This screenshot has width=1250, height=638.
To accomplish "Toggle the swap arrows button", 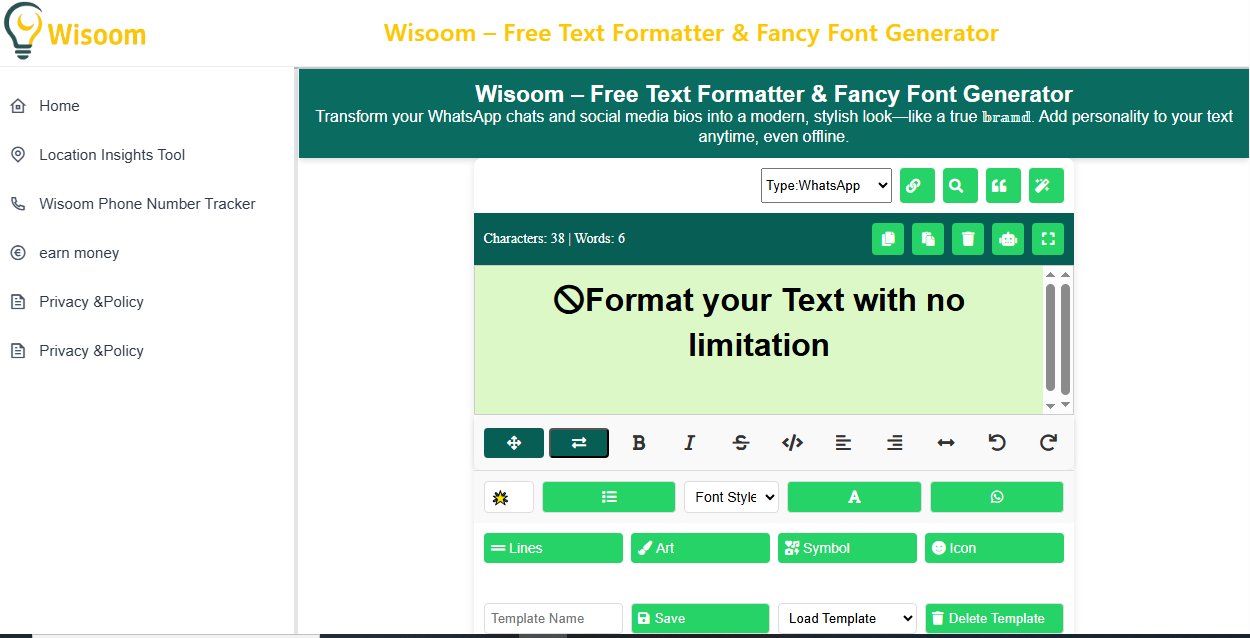I will click(x=579, y=443).
